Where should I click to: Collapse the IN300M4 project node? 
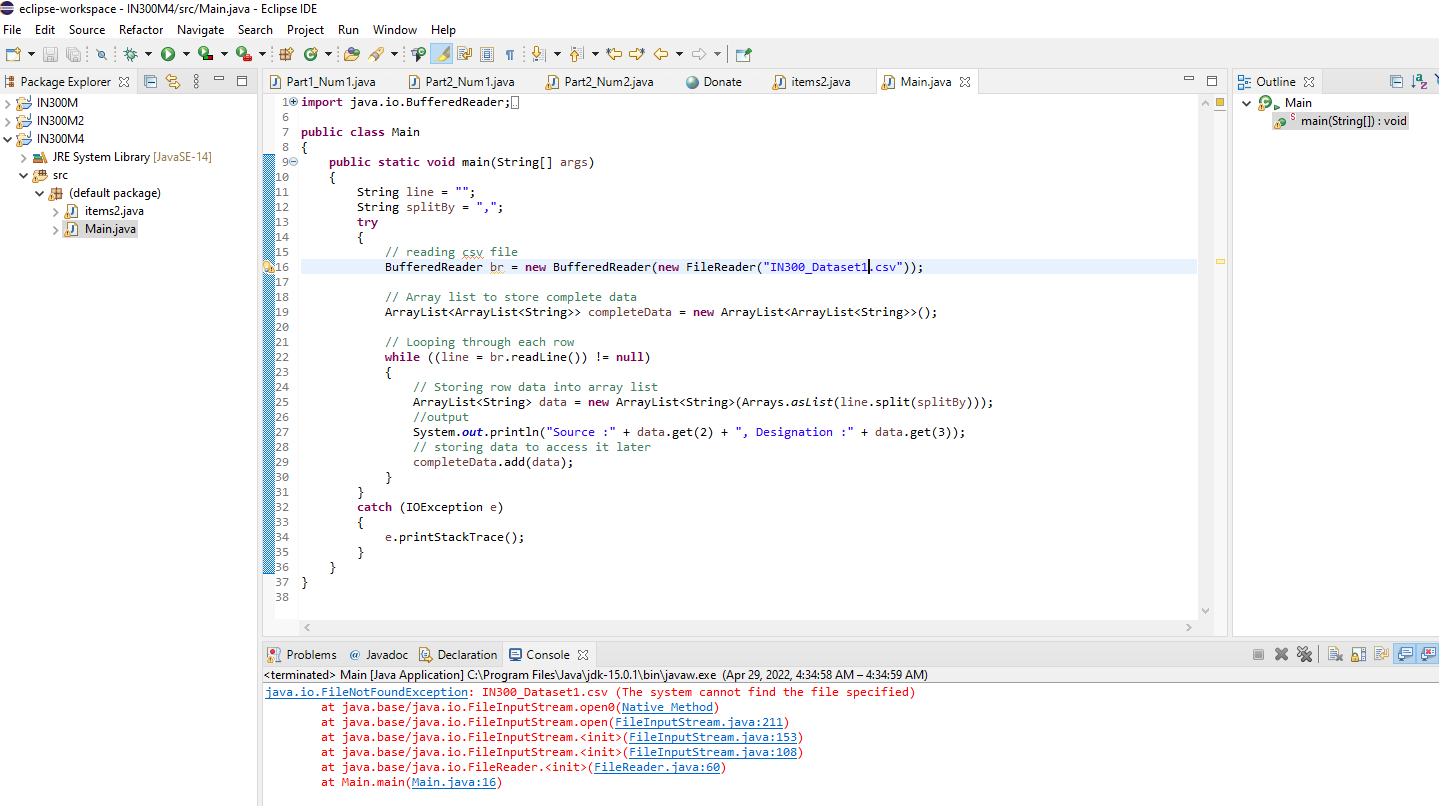click(9, 139)
